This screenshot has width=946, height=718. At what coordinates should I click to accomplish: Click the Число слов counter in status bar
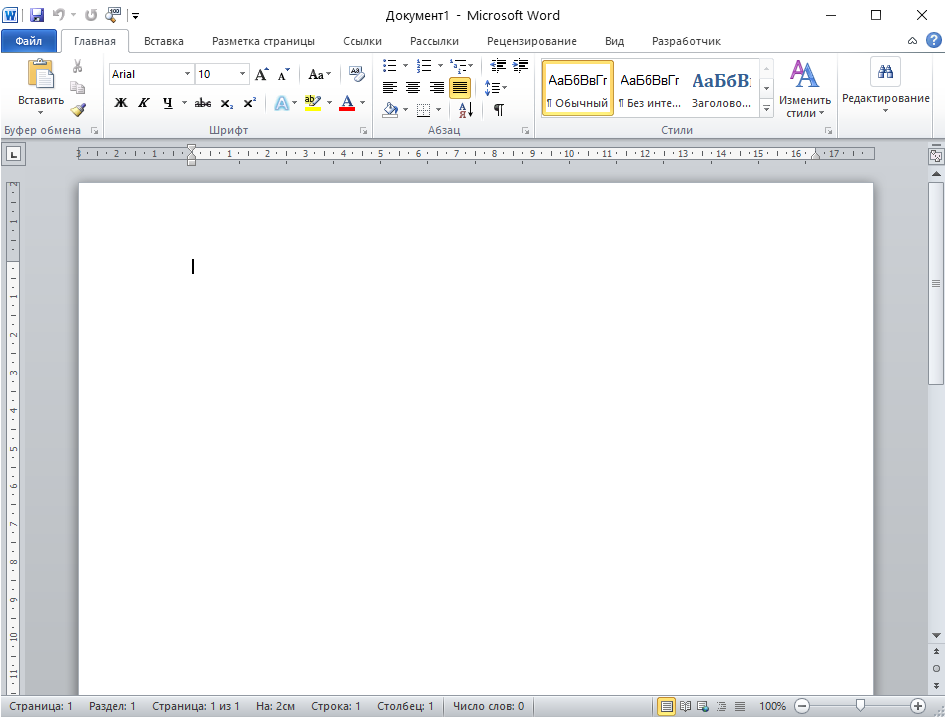coord(487,705)
